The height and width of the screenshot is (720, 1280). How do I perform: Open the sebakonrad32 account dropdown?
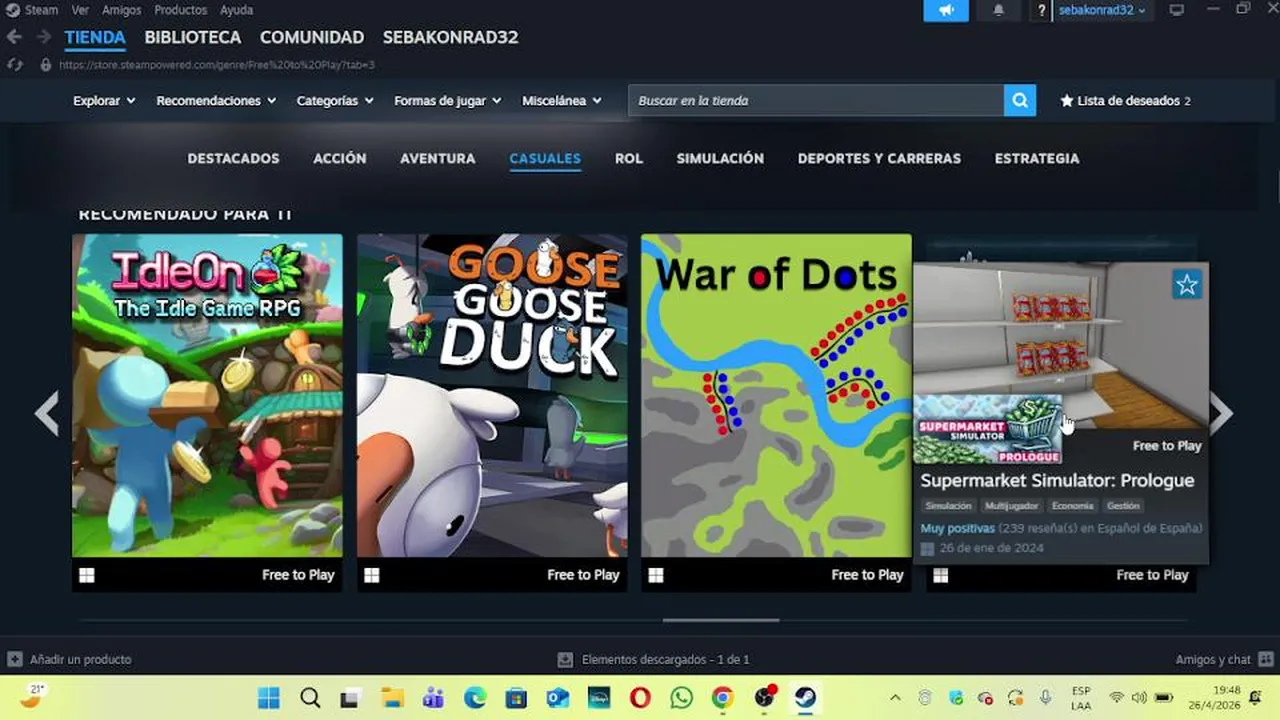click(x=1102, y=10)
